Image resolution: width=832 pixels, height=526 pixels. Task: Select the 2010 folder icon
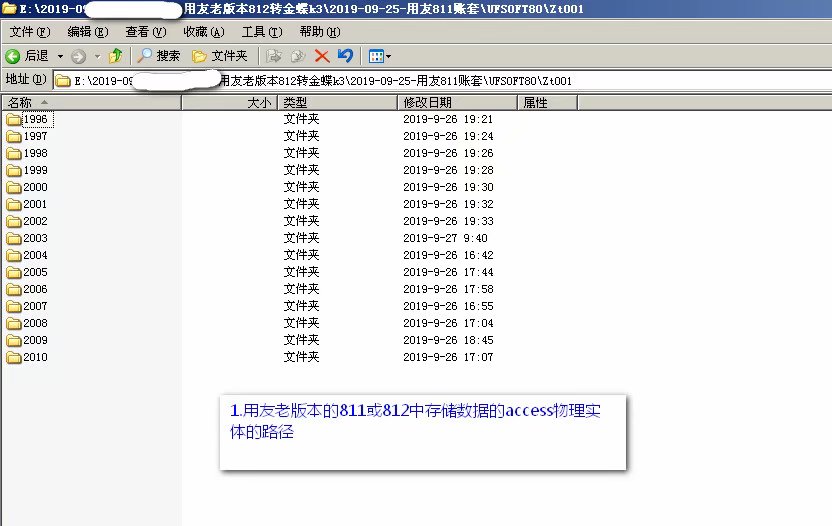pyautogui.click(x=14, y=357)
